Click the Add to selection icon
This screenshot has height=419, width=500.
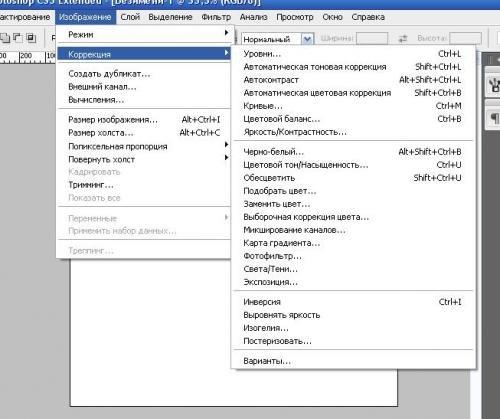click(x=5, y=38)
